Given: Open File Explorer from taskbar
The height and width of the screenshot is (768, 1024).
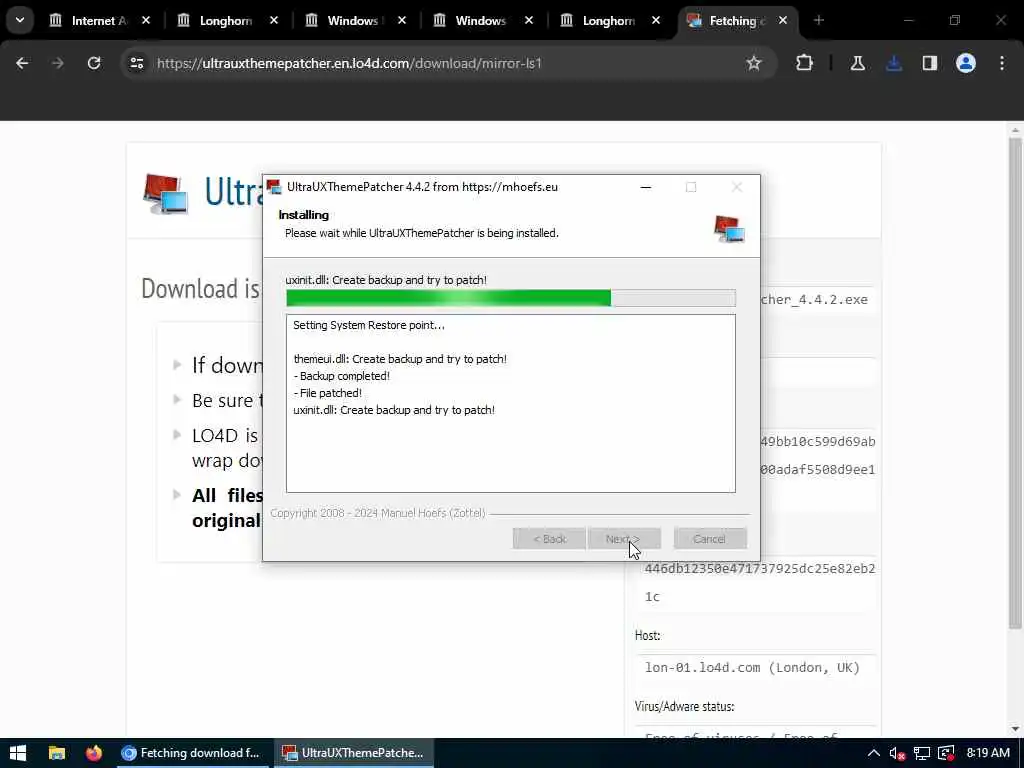Looking at the screenshot, I should tap(57, 753).
